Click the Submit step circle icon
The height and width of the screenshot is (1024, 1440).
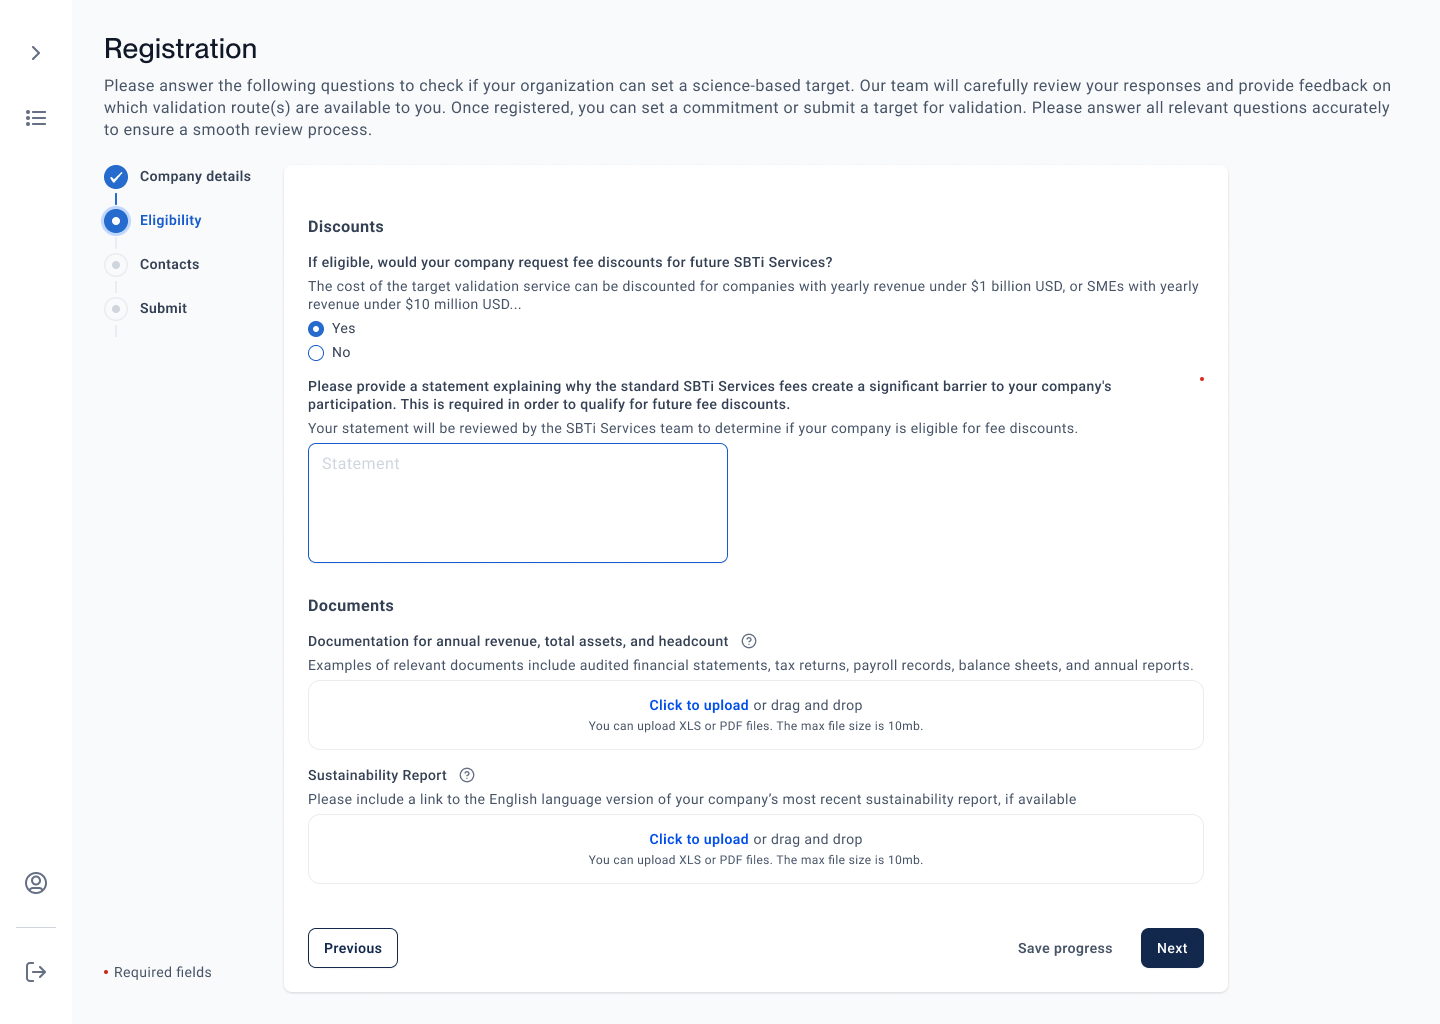[x=116, y=309]
